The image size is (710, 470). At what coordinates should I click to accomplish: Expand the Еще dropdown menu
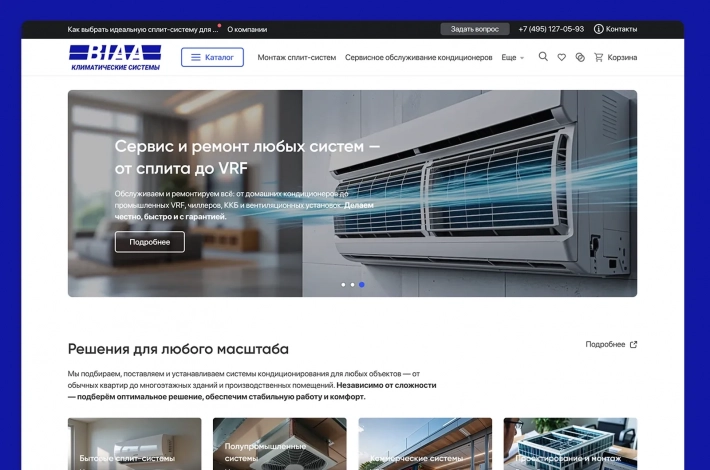512,57
